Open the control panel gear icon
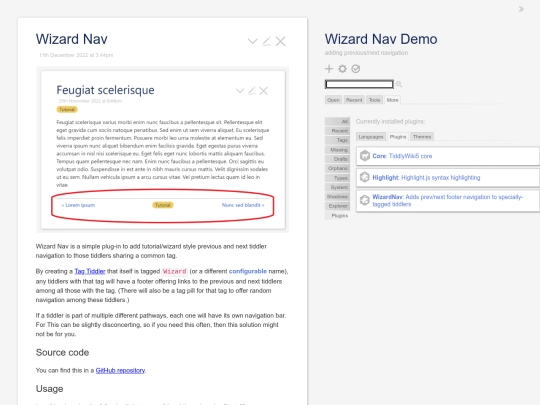 click(342, 69)
